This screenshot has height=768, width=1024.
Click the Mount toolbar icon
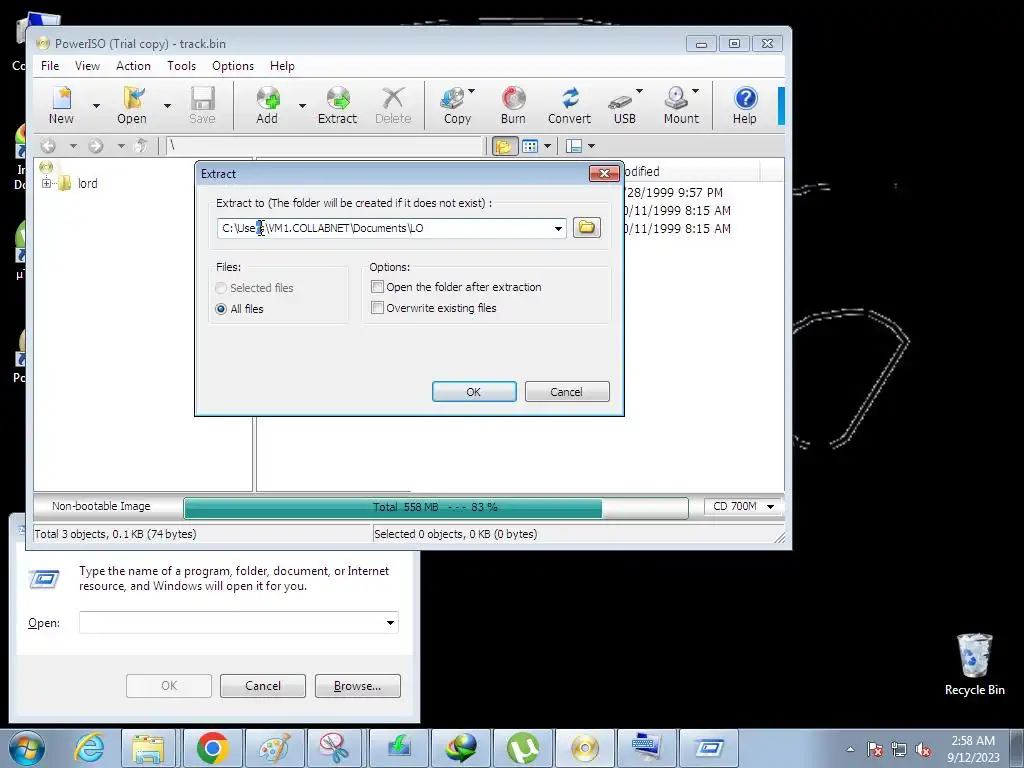click(x=681, y=105)
